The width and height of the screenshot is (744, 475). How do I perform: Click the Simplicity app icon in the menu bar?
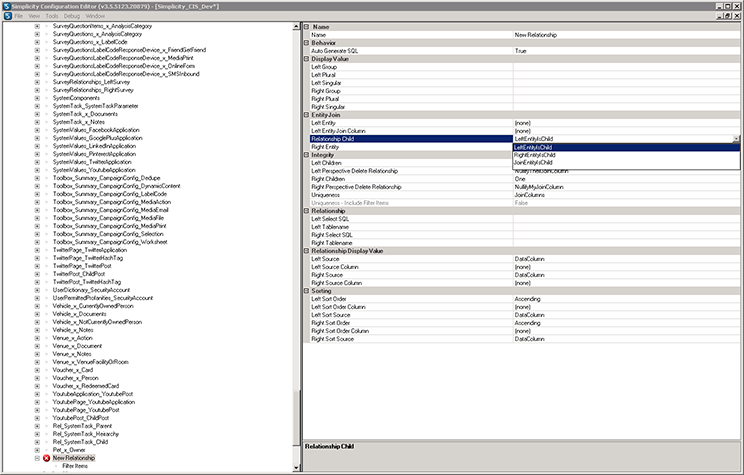point(8,16)
